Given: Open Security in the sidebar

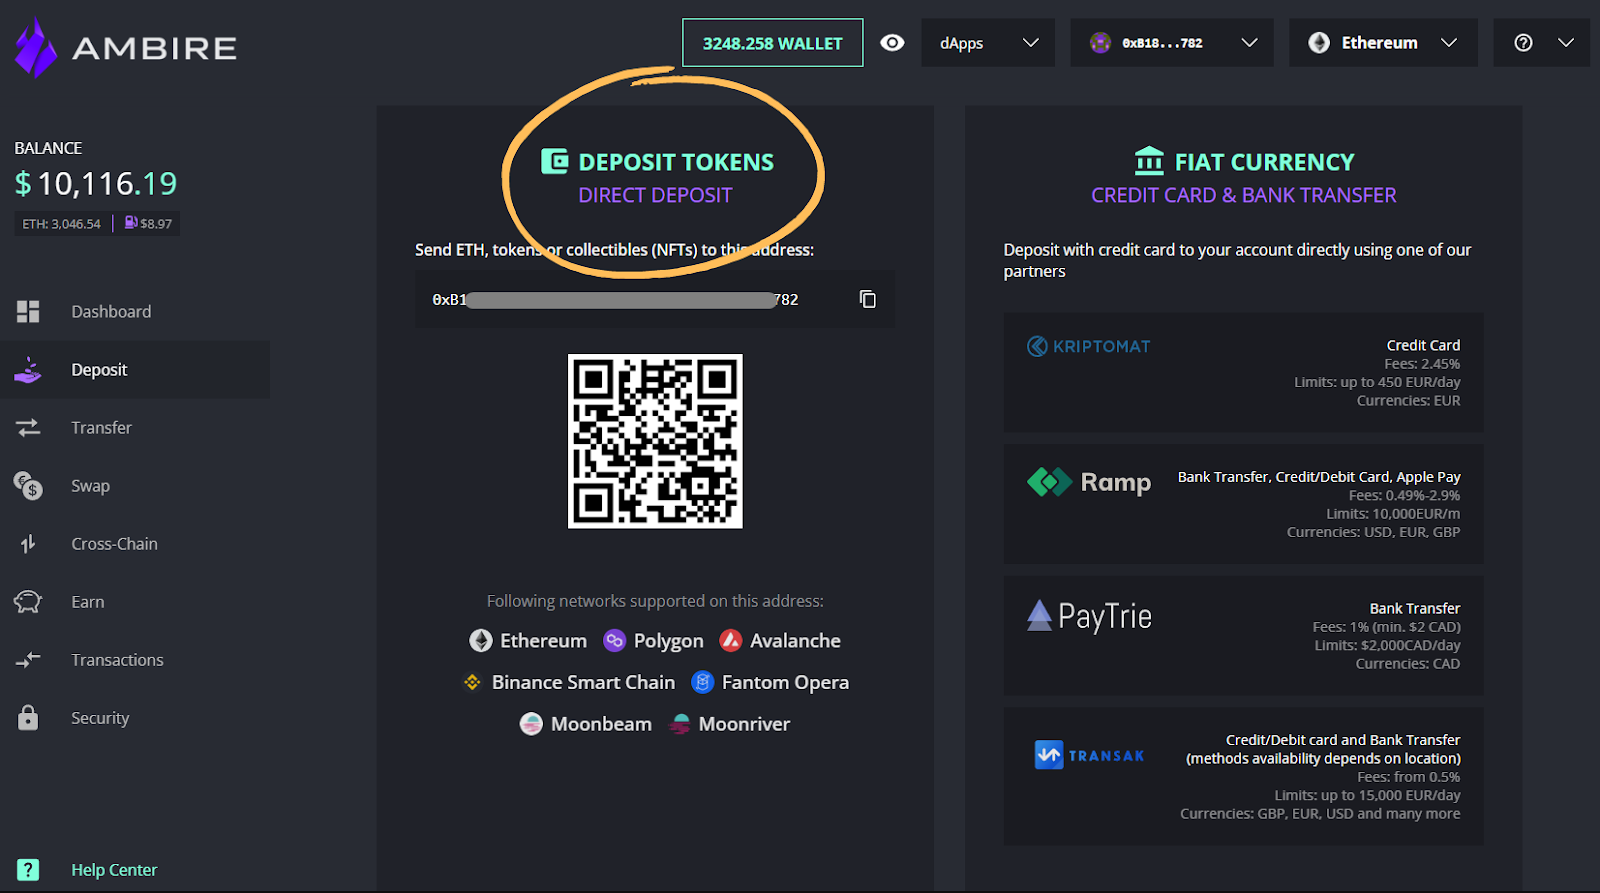Looking at the screenshot, I should coord(100,718).
